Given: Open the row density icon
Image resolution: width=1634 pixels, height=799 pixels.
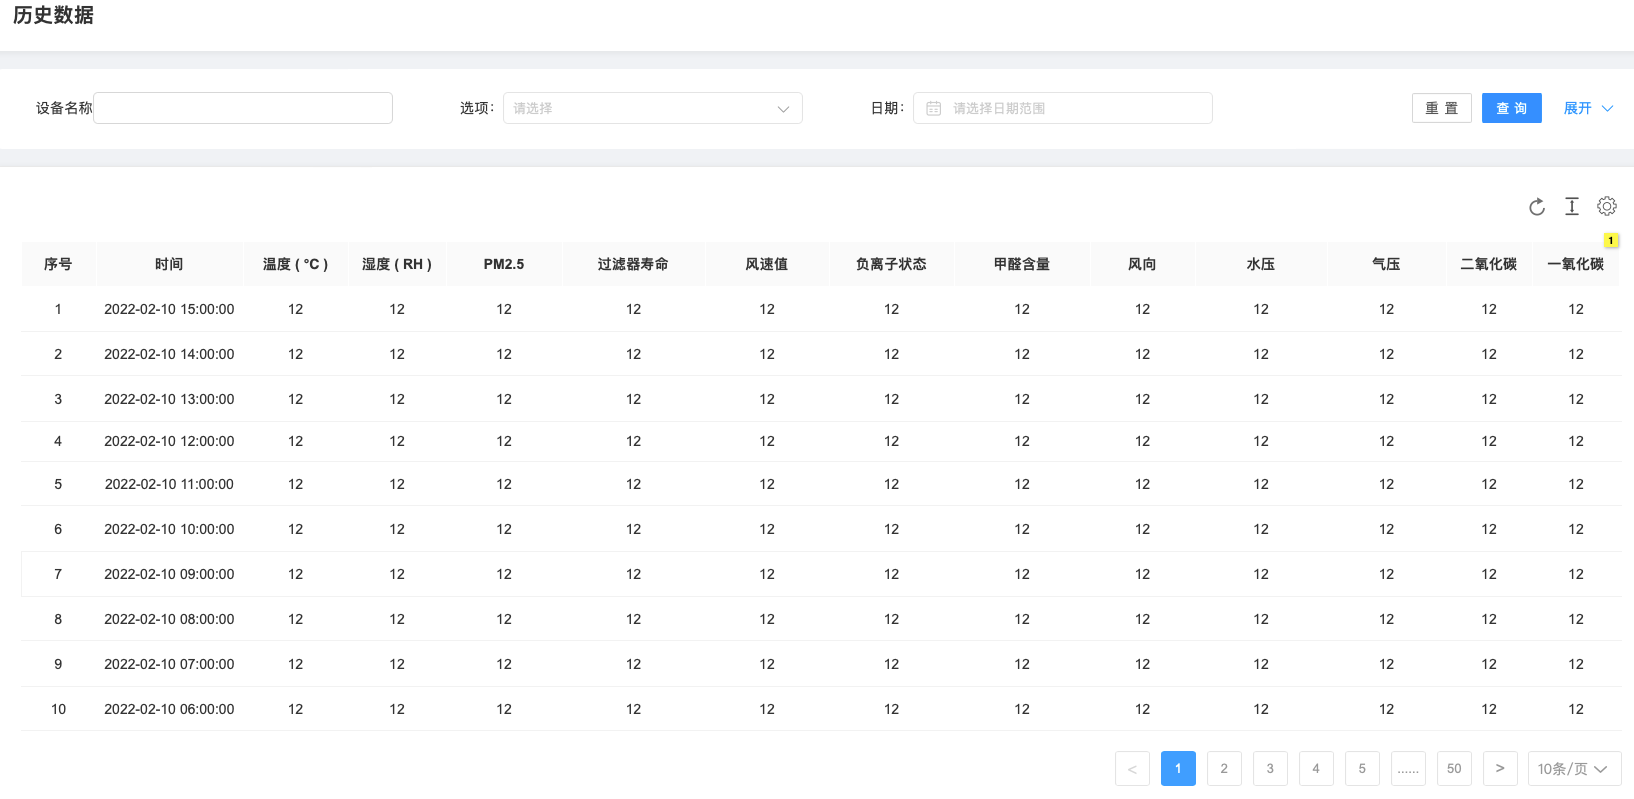Looking at the screenshot, I should [1572, 206].
